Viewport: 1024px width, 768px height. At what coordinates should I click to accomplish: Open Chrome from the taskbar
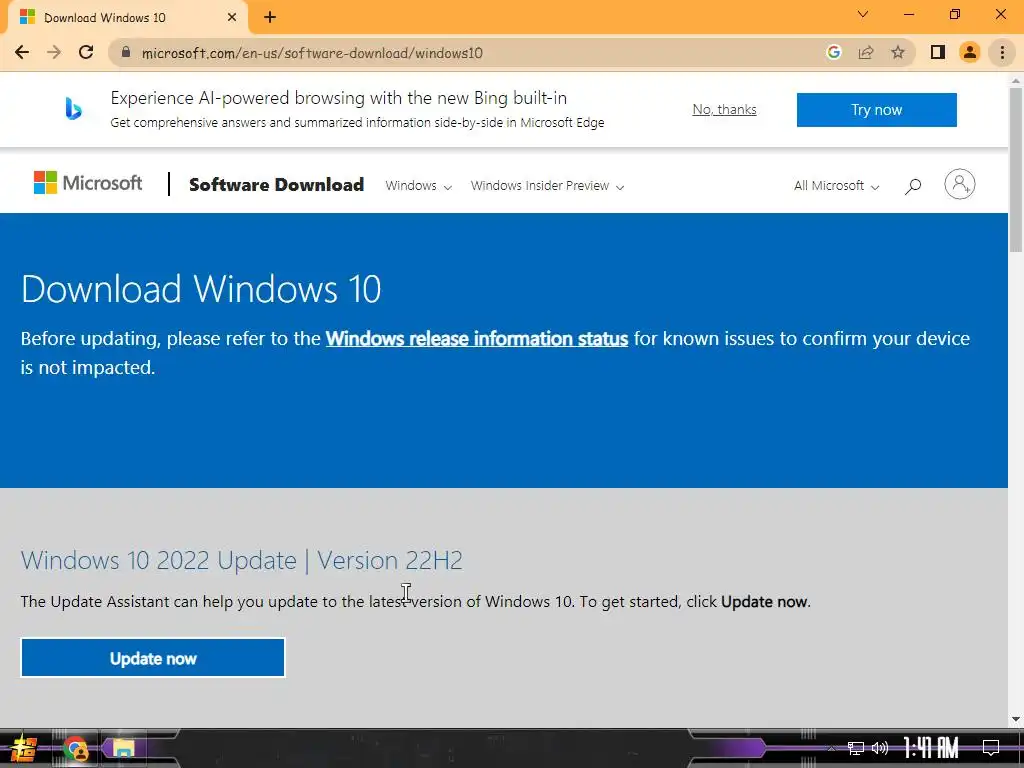(x=76, y=748)
